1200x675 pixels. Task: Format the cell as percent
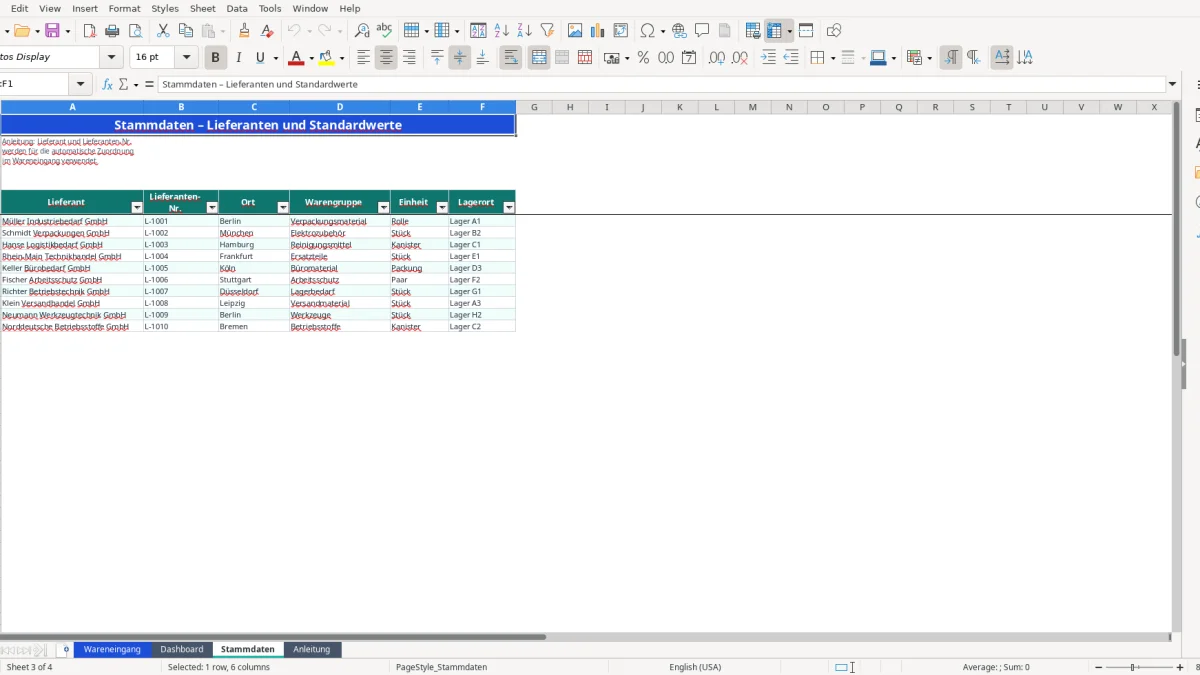click(x=643, y=58)
